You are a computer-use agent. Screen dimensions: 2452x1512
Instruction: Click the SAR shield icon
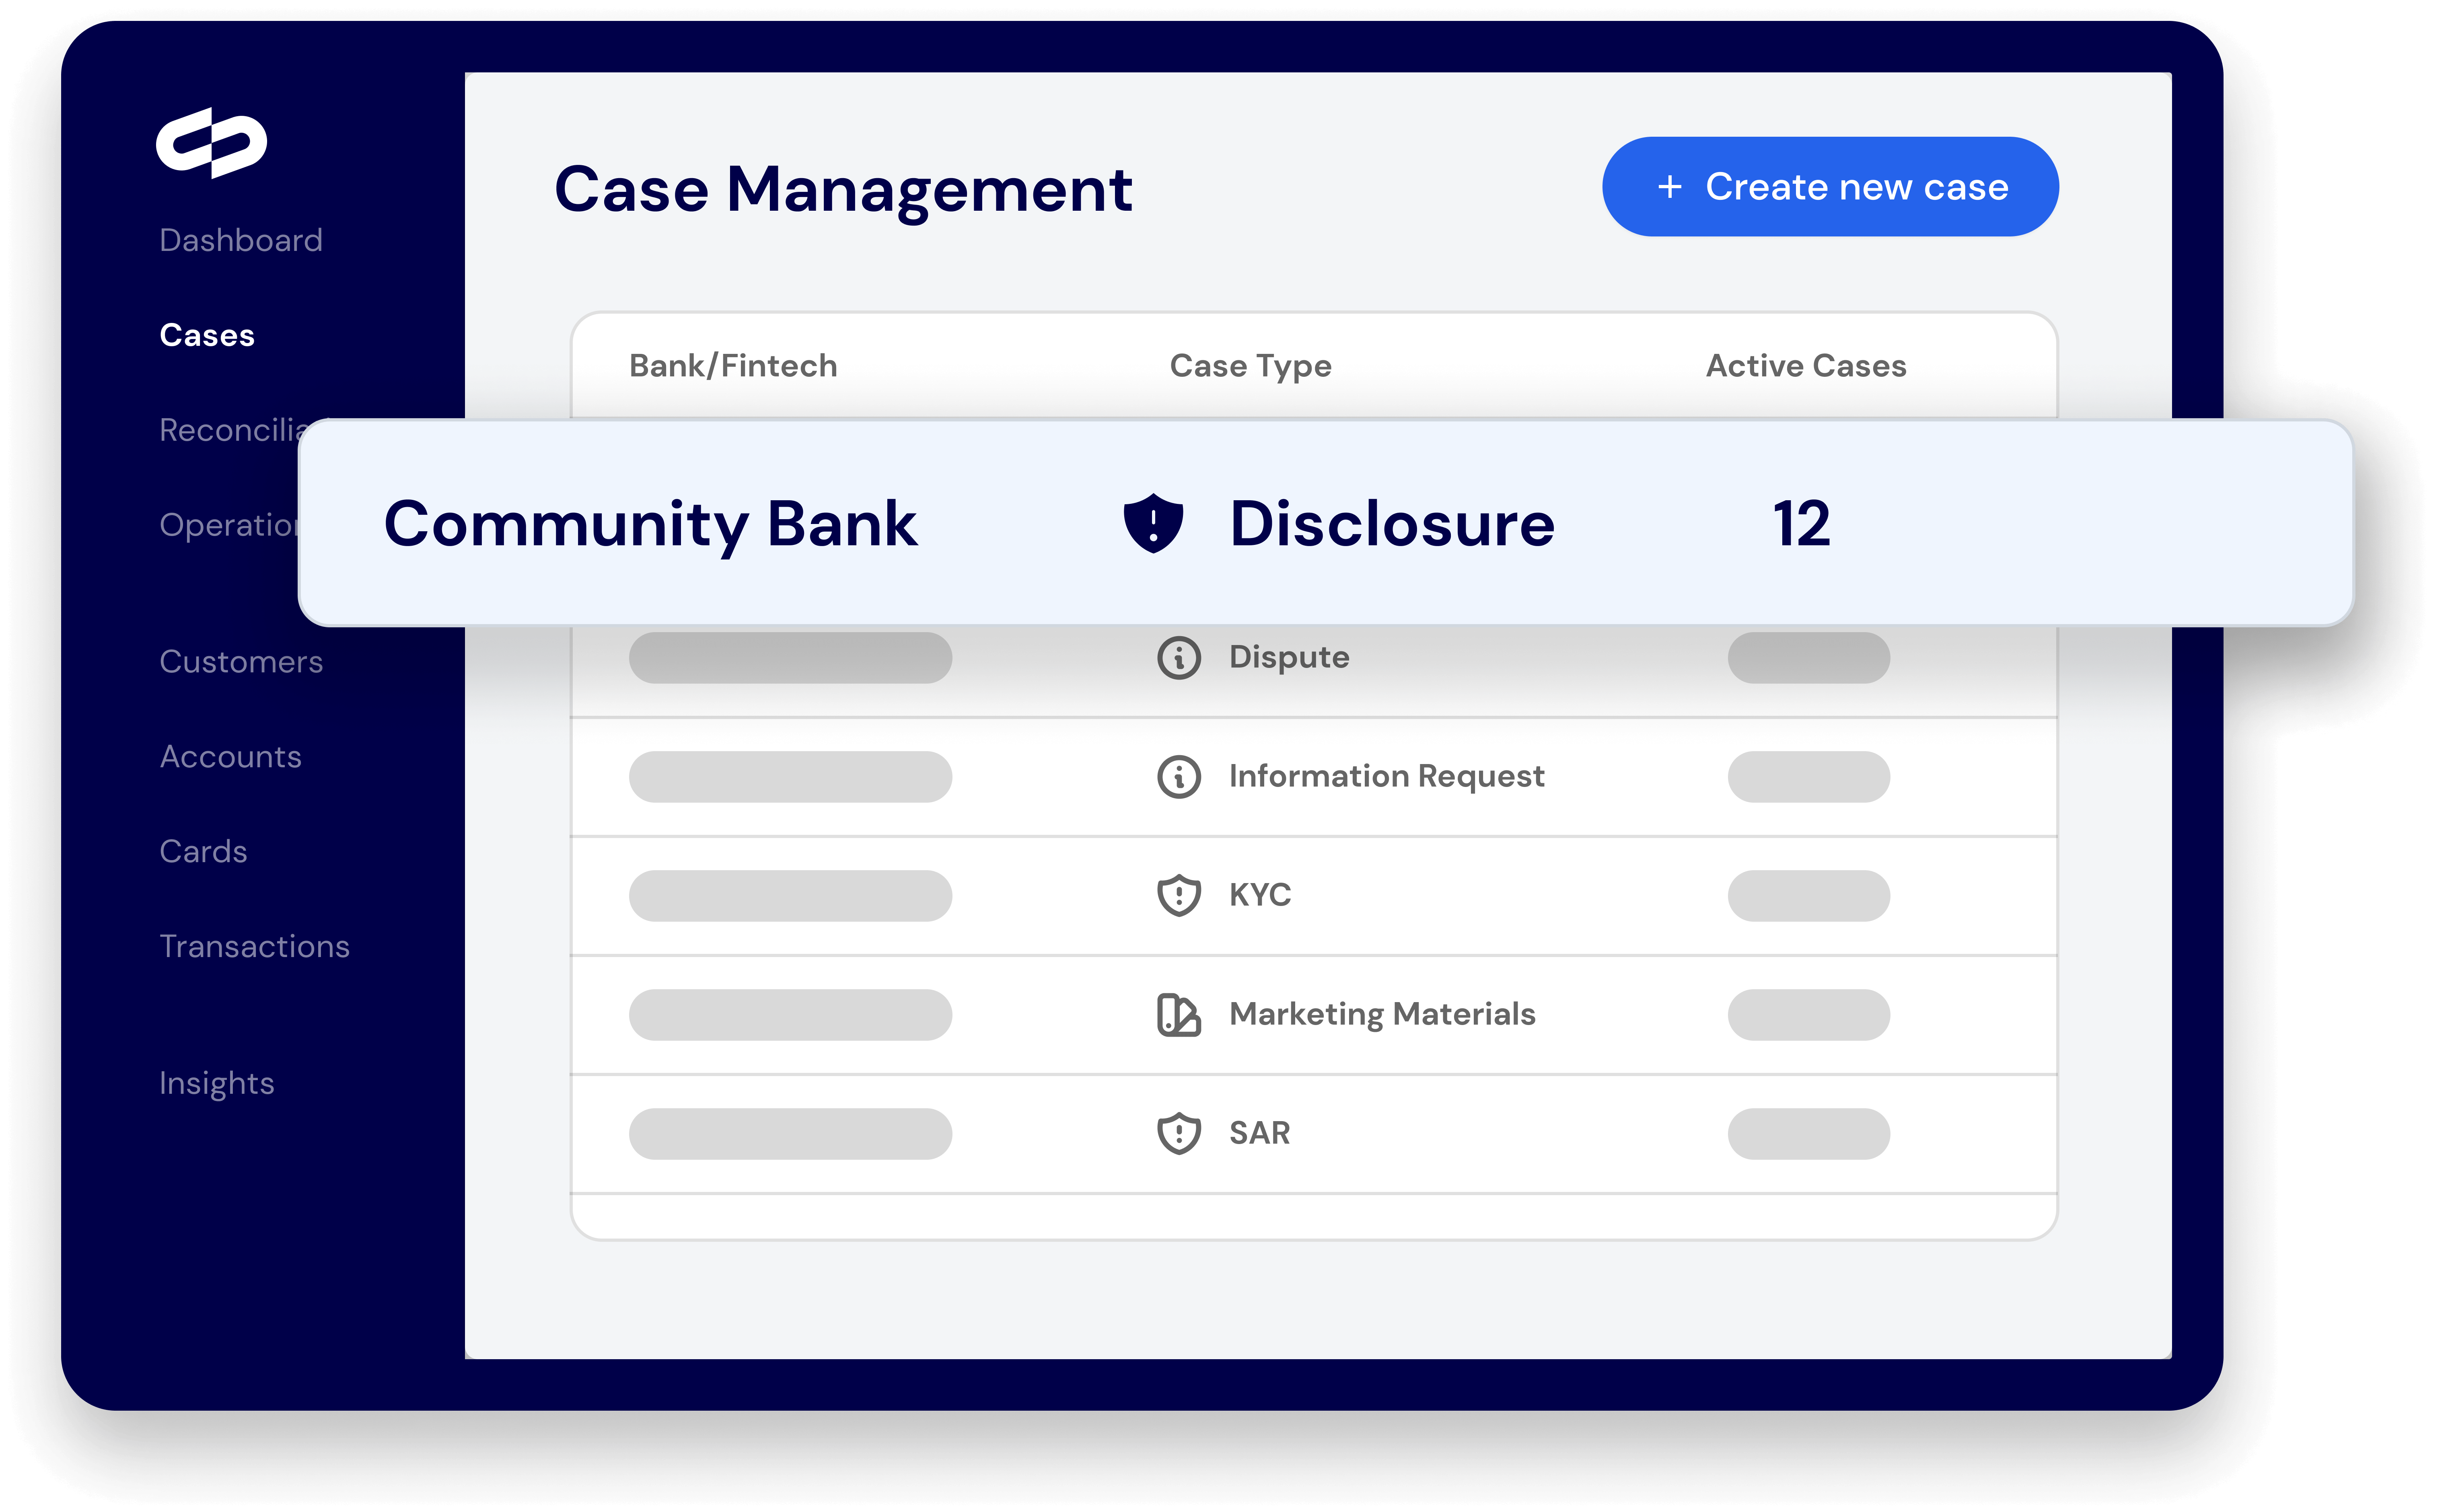tap(1179, 1134)
